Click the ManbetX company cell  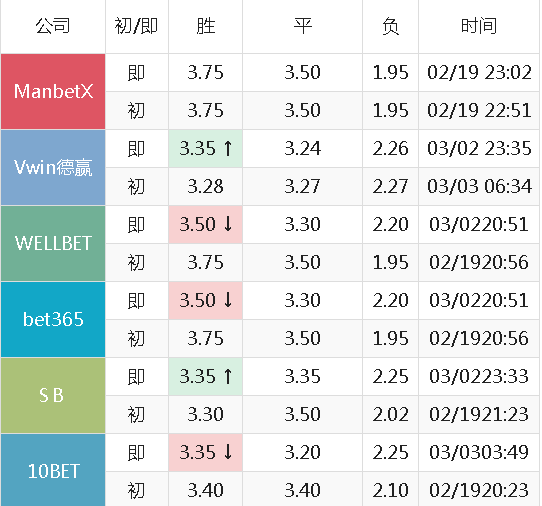(53, 91)
